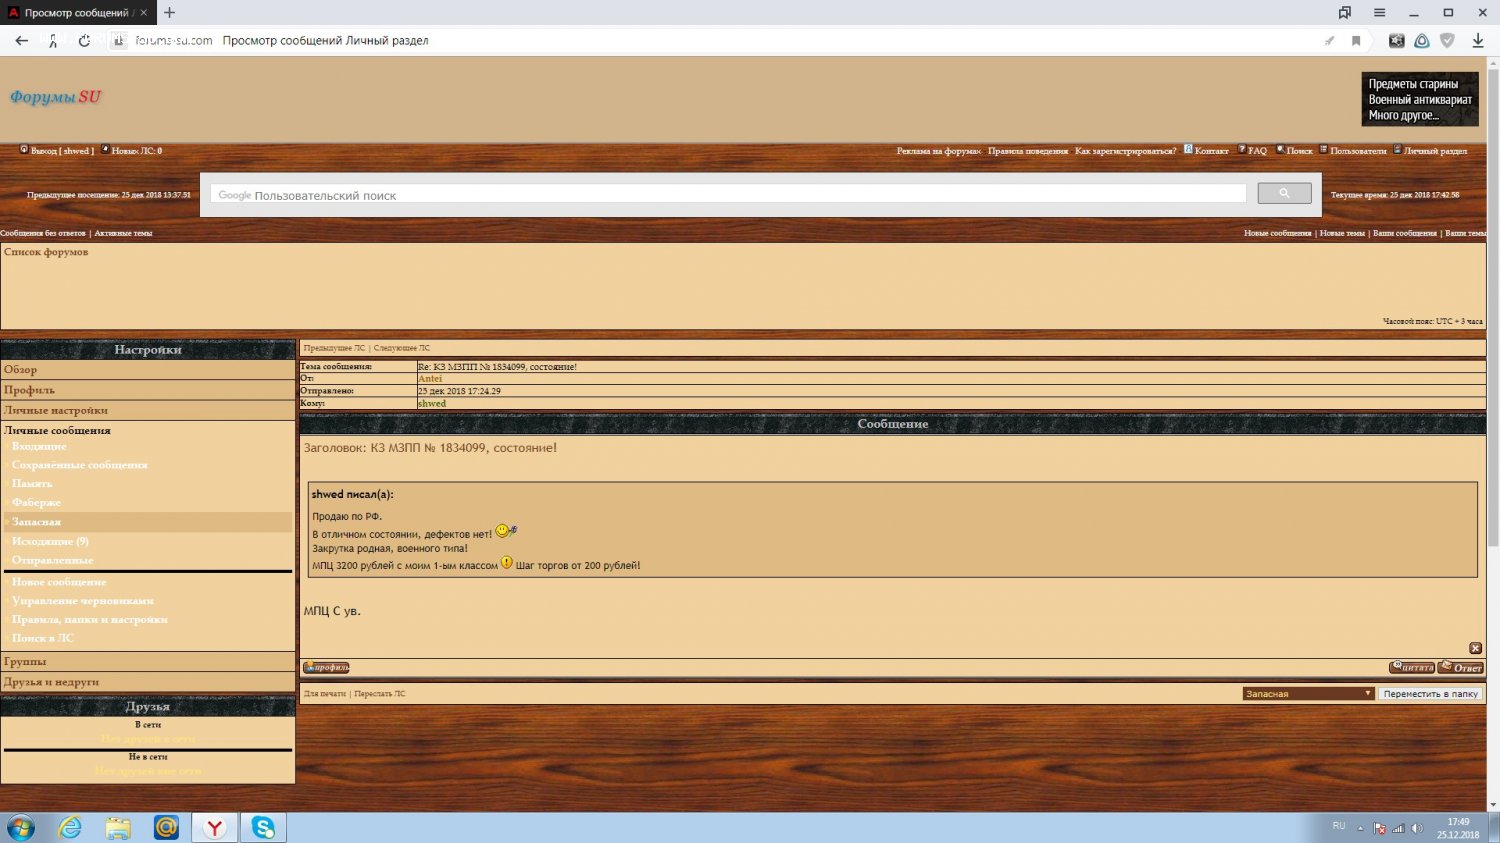Click the Antei sender name link

tap(430, 379)
